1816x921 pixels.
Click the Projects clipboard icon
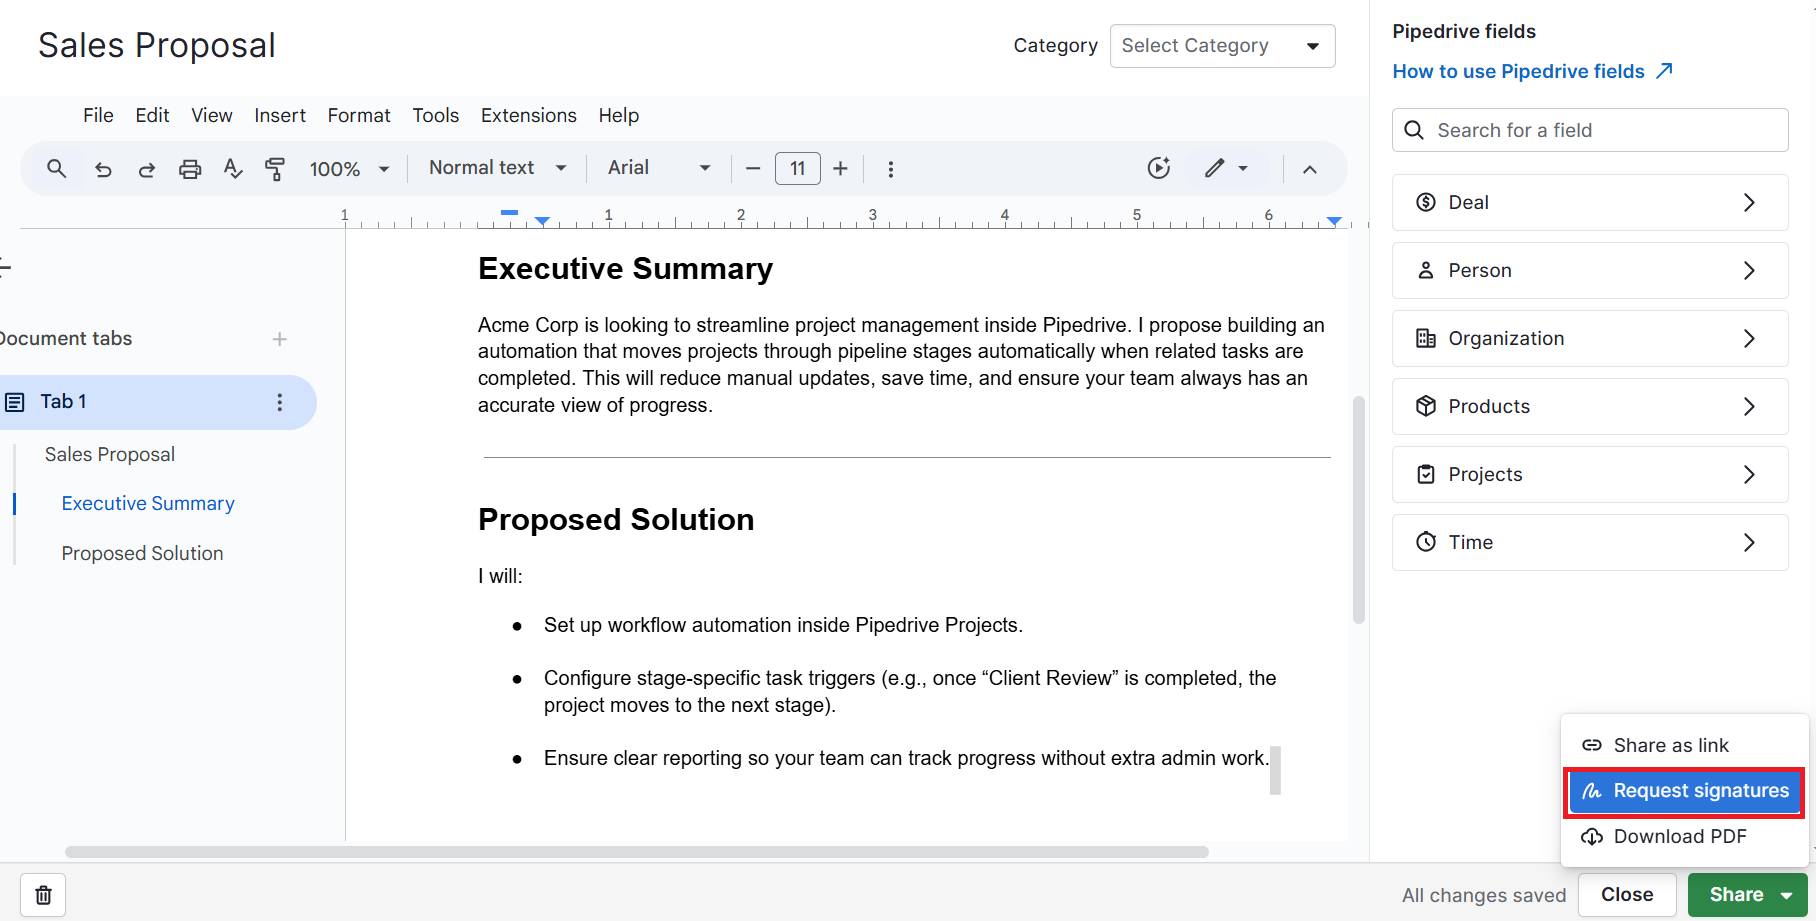(1426, 474)
